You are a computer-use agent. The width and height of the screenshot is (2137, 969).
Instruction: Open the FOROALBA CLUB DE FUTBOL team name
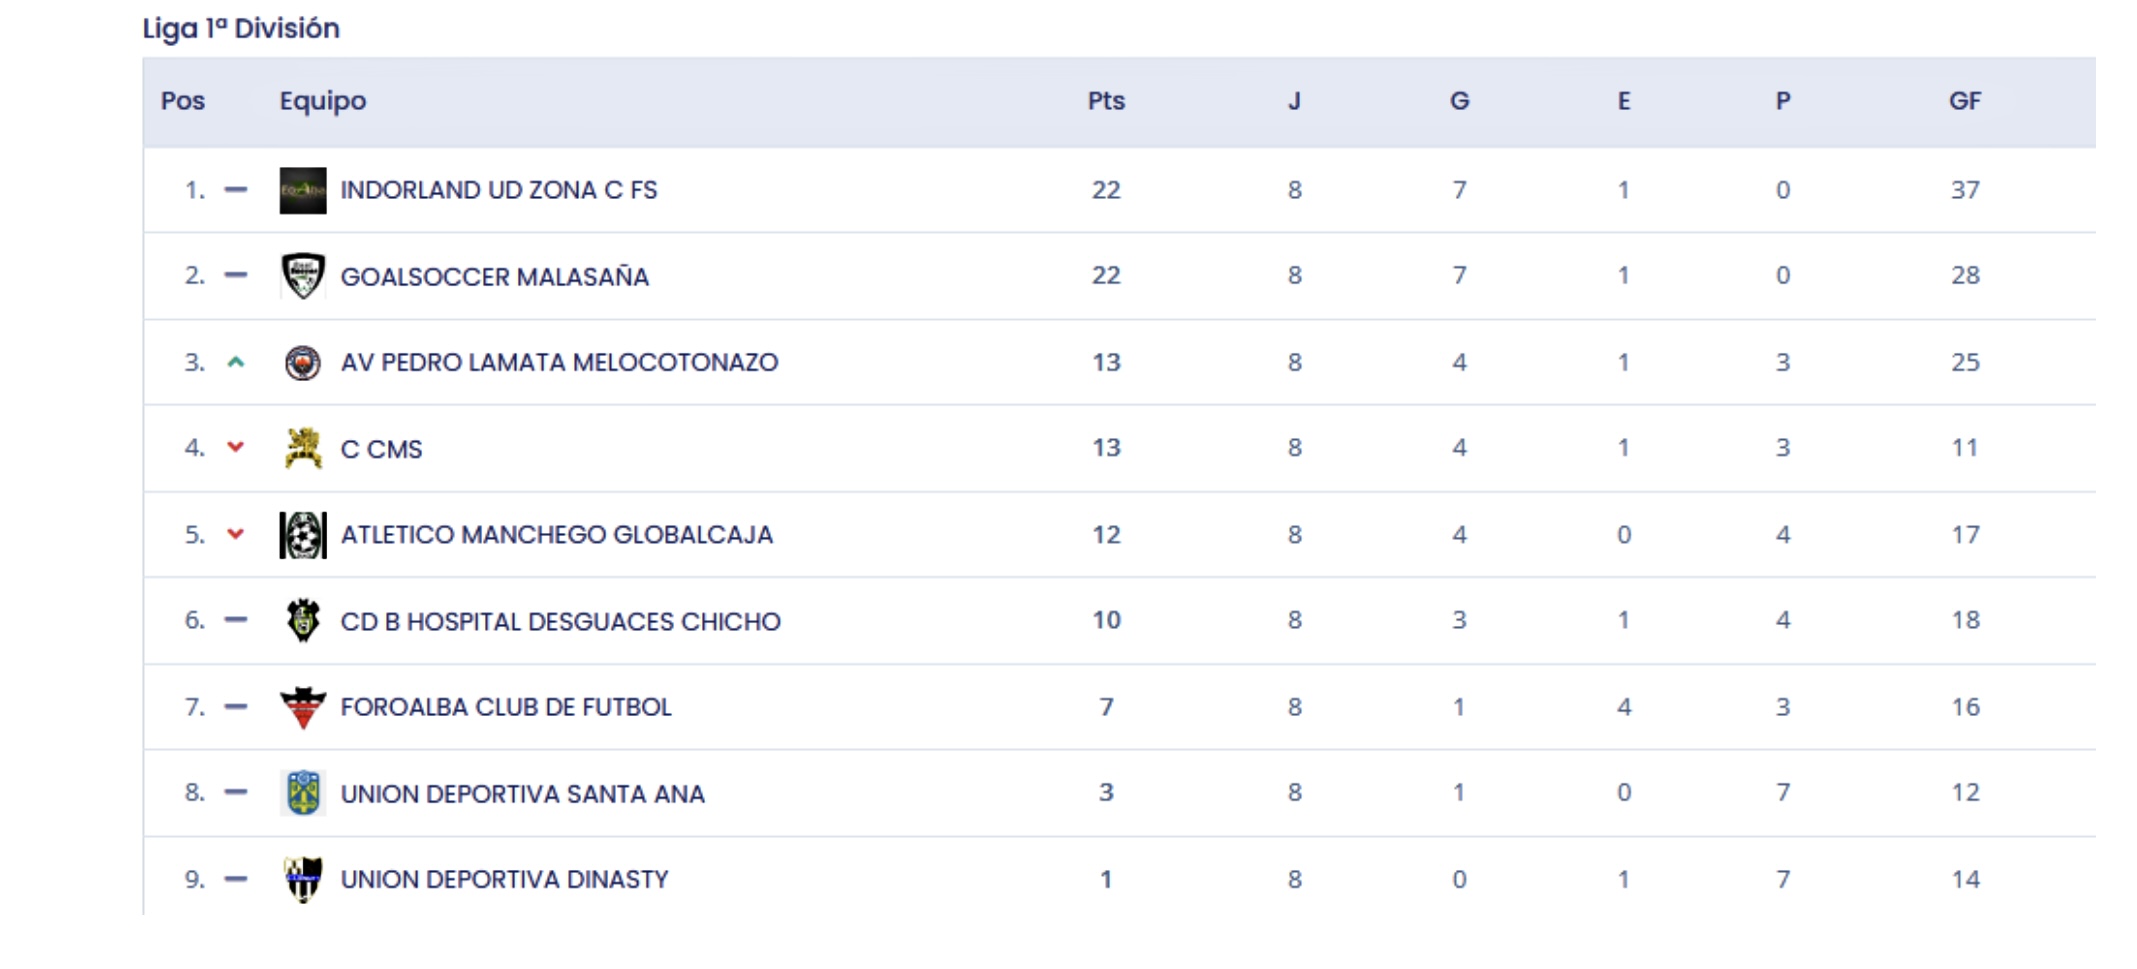[x=505, y=707]
